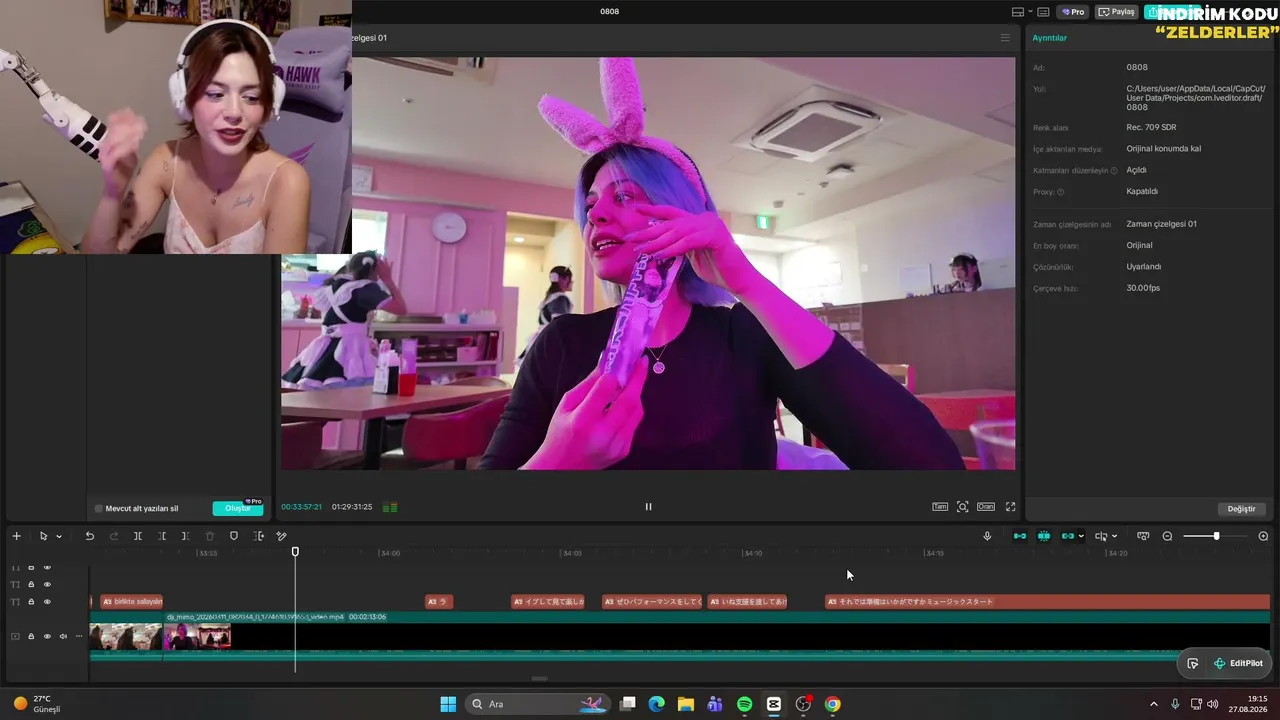1280x720 pixels.
Task: Click the microphone voice-over record icon
Action: [x=987, y=536]
